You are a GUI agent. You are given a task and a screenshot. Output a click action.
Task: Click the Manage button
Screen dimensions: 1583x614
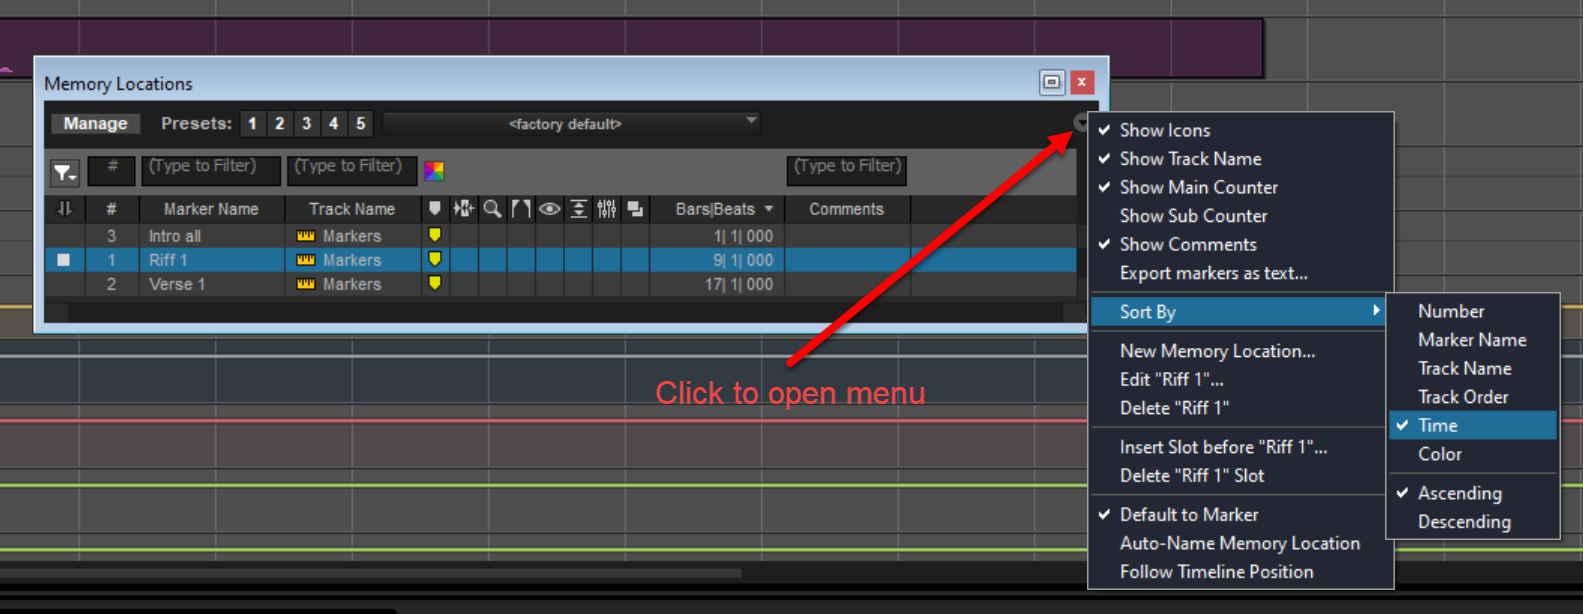click(95, 124)
